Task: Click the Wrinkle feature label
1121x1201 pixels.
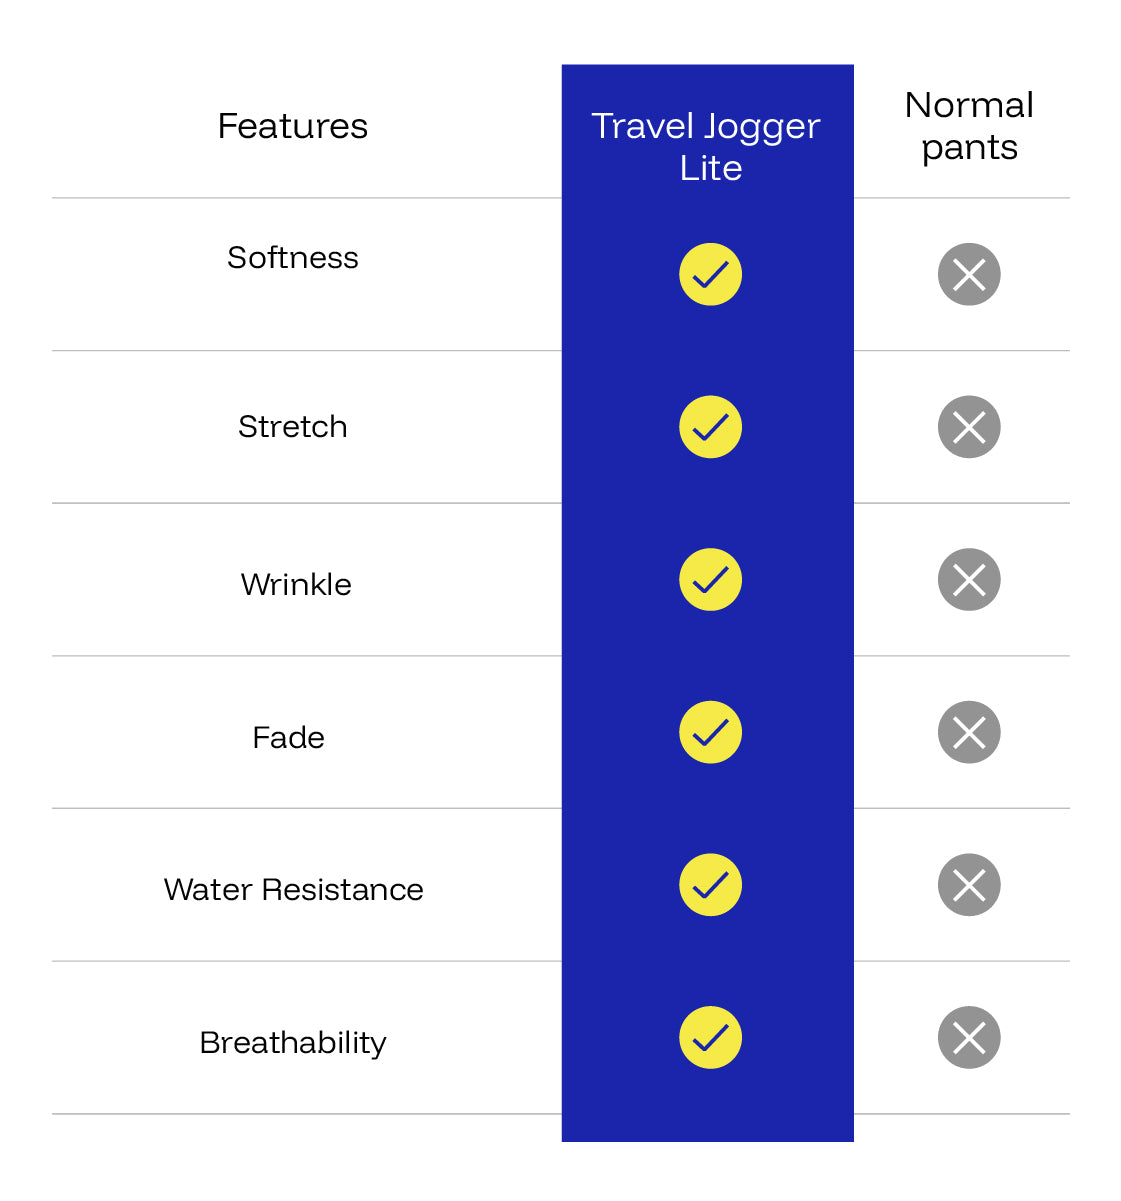Action: (296, 584)
